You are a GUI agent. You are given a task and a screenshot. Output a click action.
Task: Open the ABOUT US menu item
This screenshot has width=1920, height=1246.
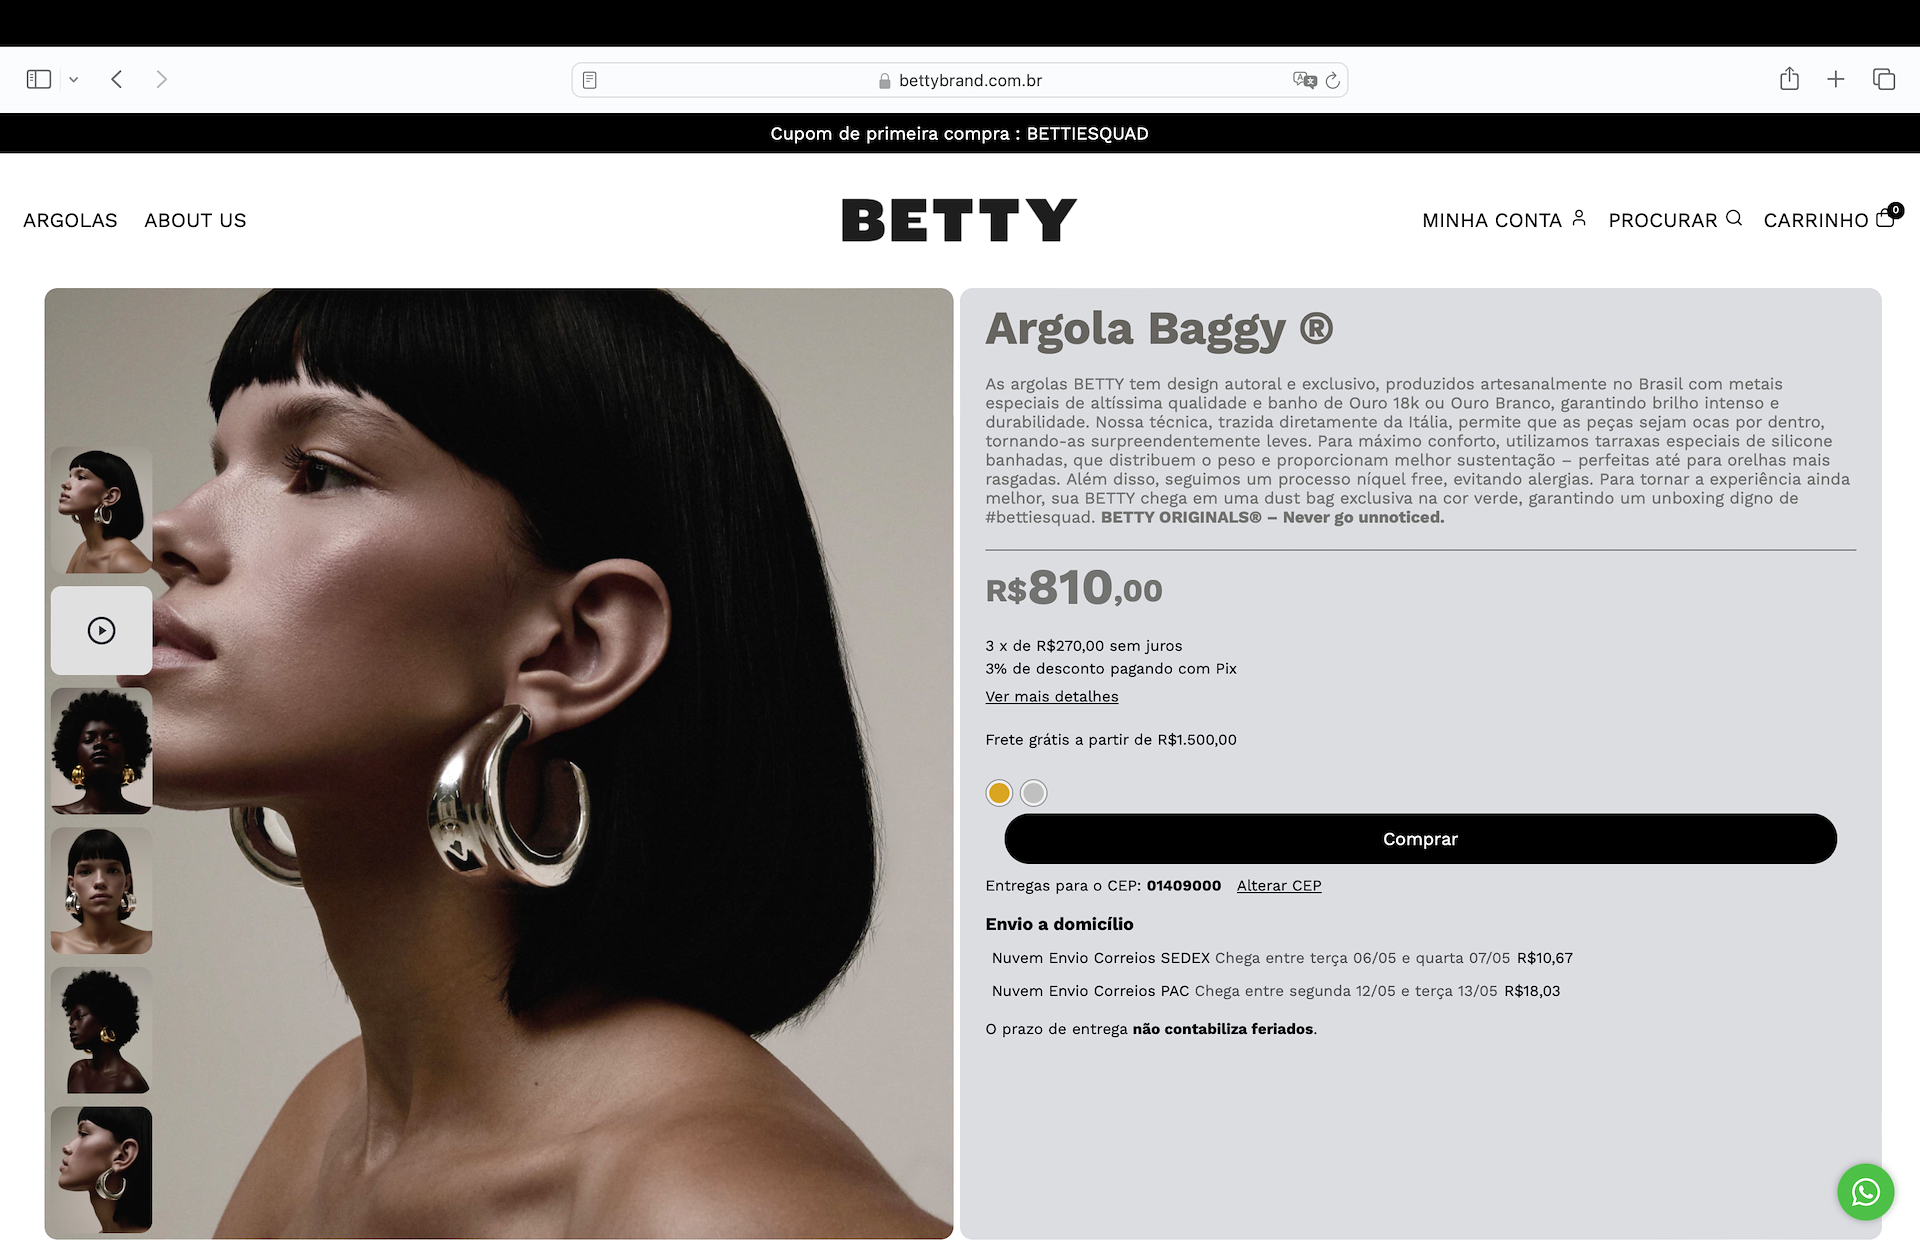[195, 220]
